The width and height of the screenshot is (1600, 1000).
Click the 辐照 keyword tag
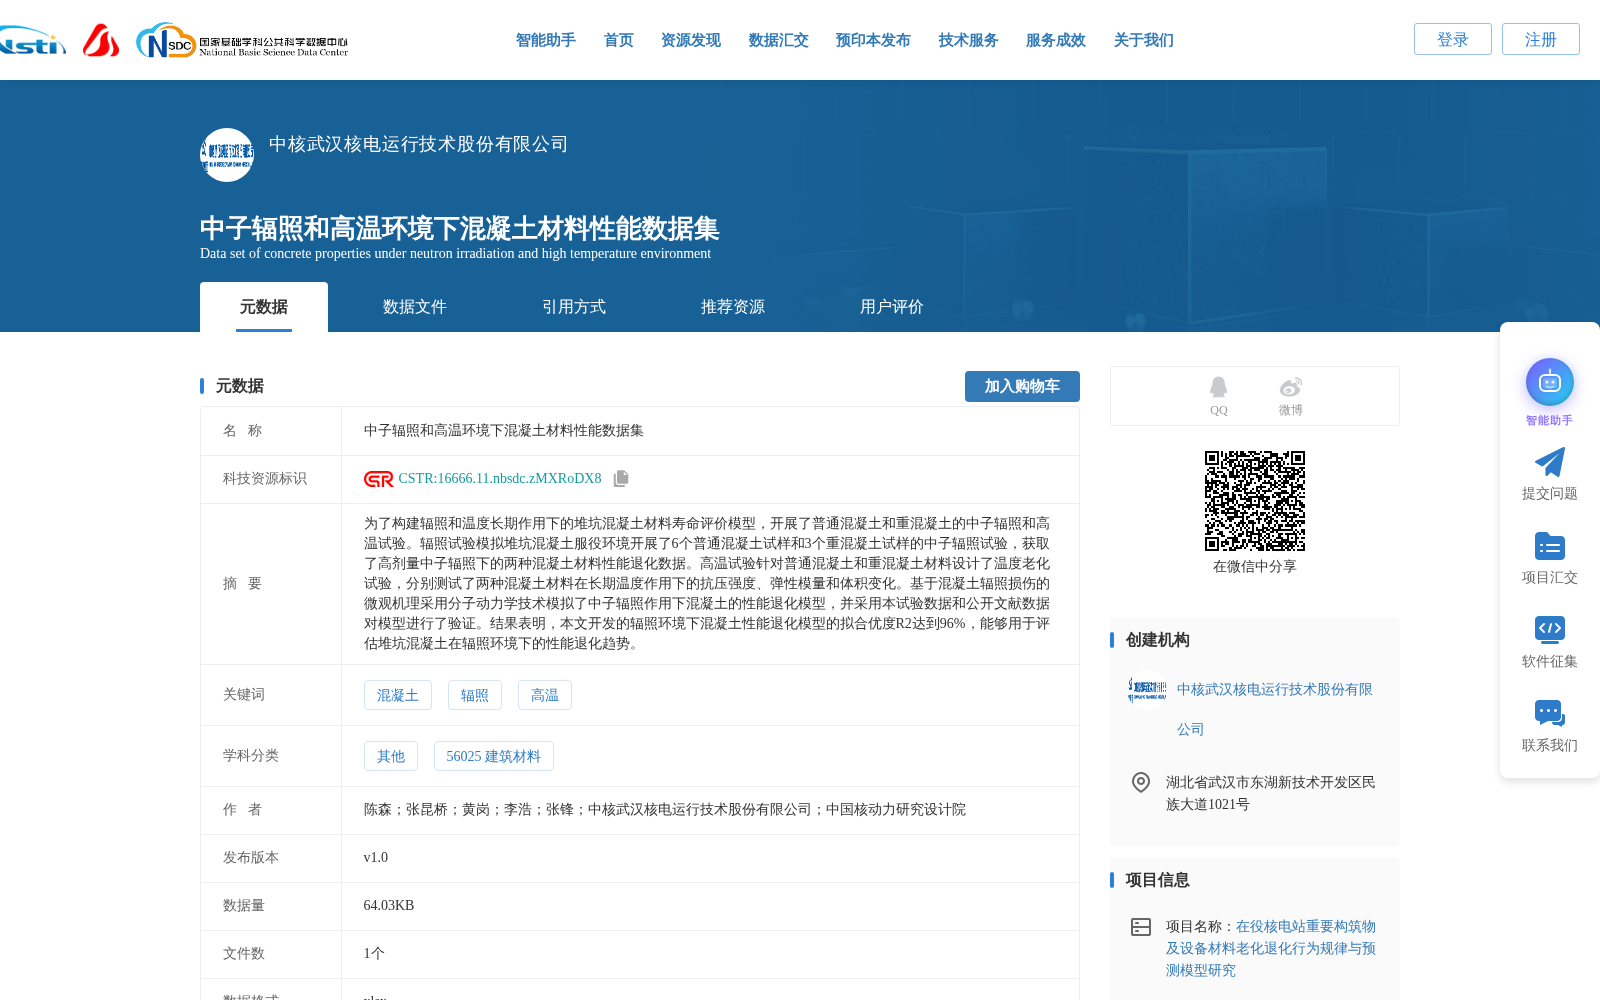click(x=475, y=695)
